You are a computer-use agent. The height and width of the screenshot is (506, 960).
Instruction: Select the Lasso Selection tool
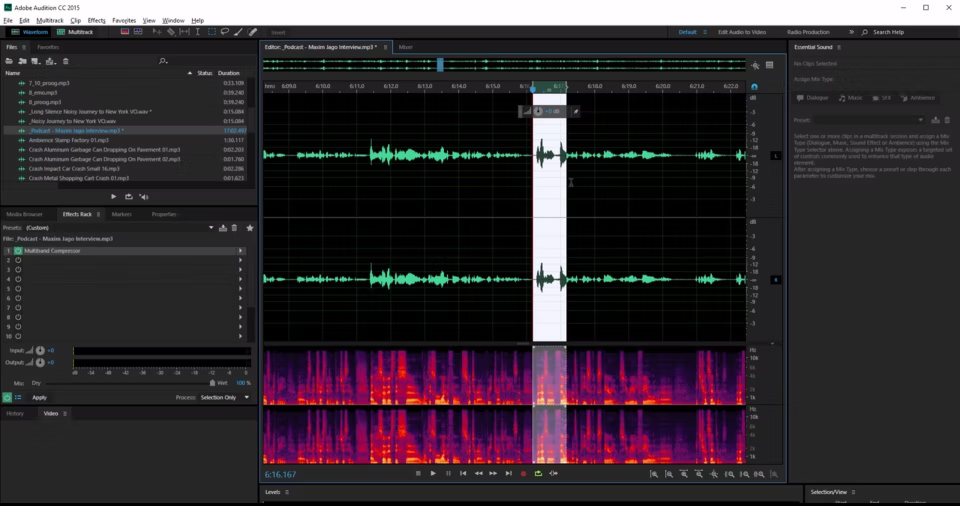pos(225,32)
